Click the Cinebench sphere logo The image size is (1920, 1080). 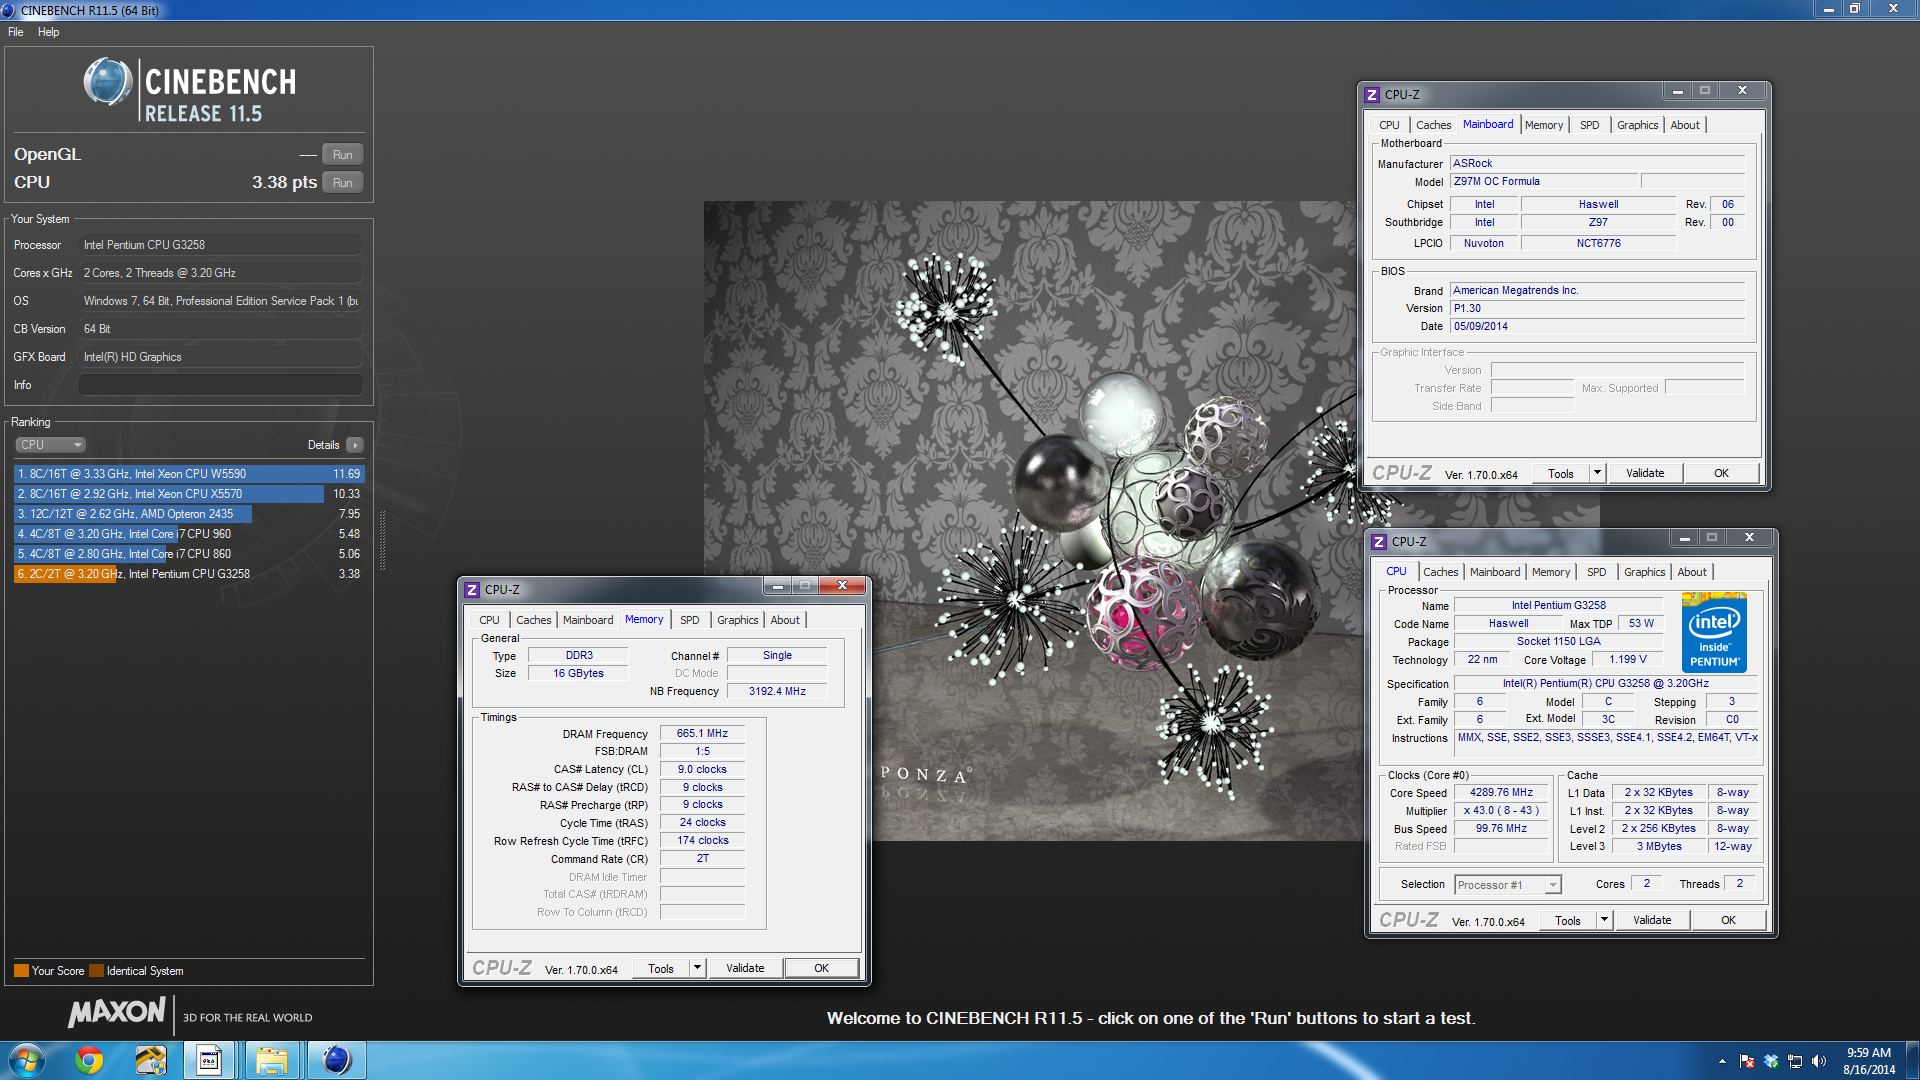tap(108, 82)
